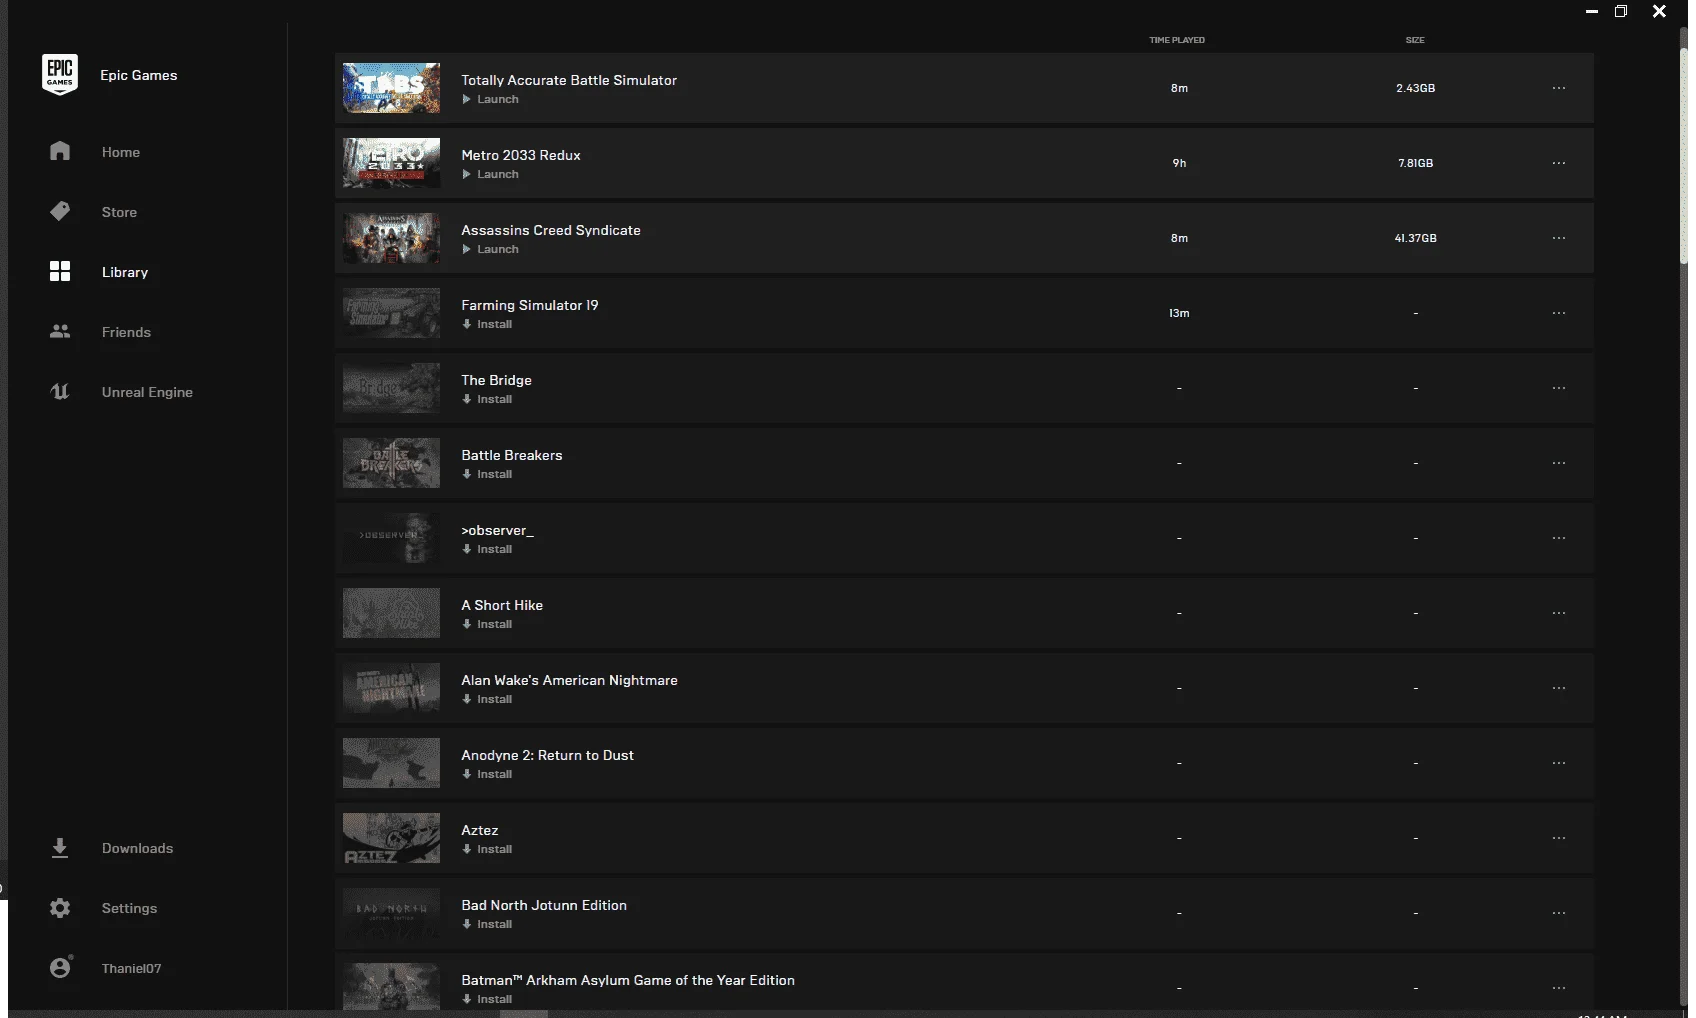Viewport: 1696px width, 1018px height.
Task: Open the Friends people icon
Action: (60, 331)
